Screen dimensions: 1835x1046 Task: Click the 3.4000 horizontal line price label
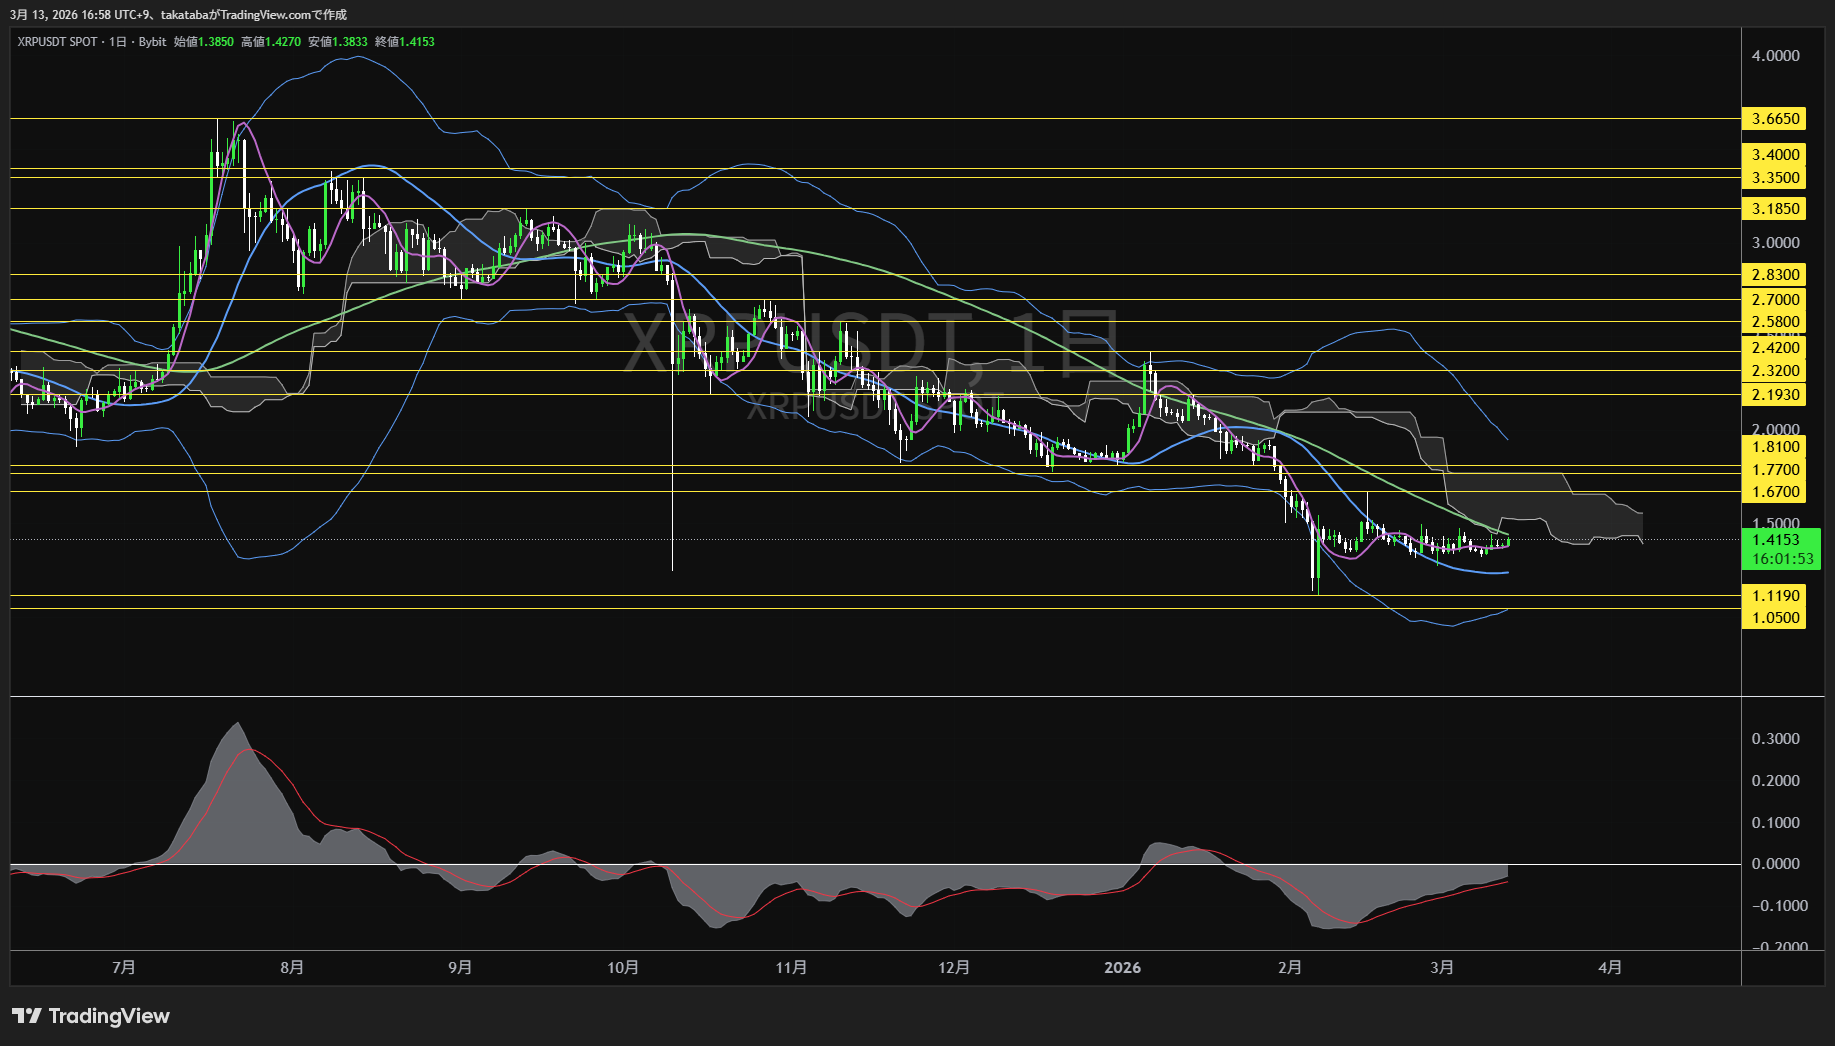[1774, 155]
